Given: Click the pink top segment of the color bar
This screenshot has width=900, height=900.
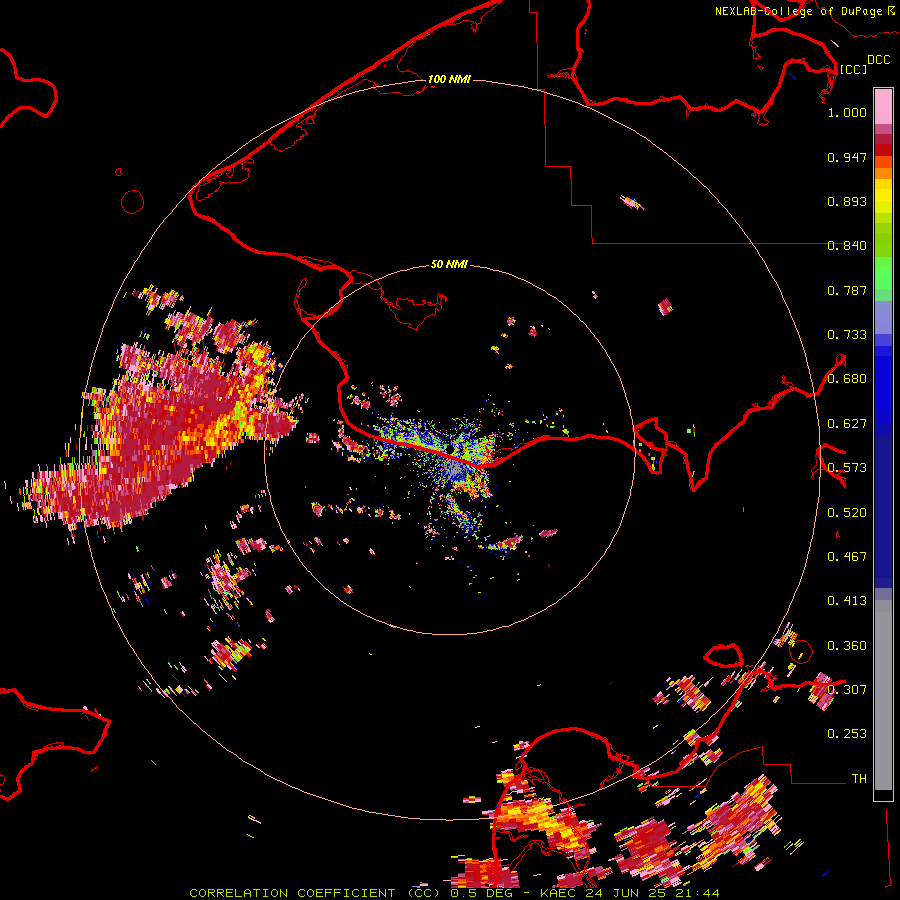Looking at the screenshot, I should (x=883, y=106).
